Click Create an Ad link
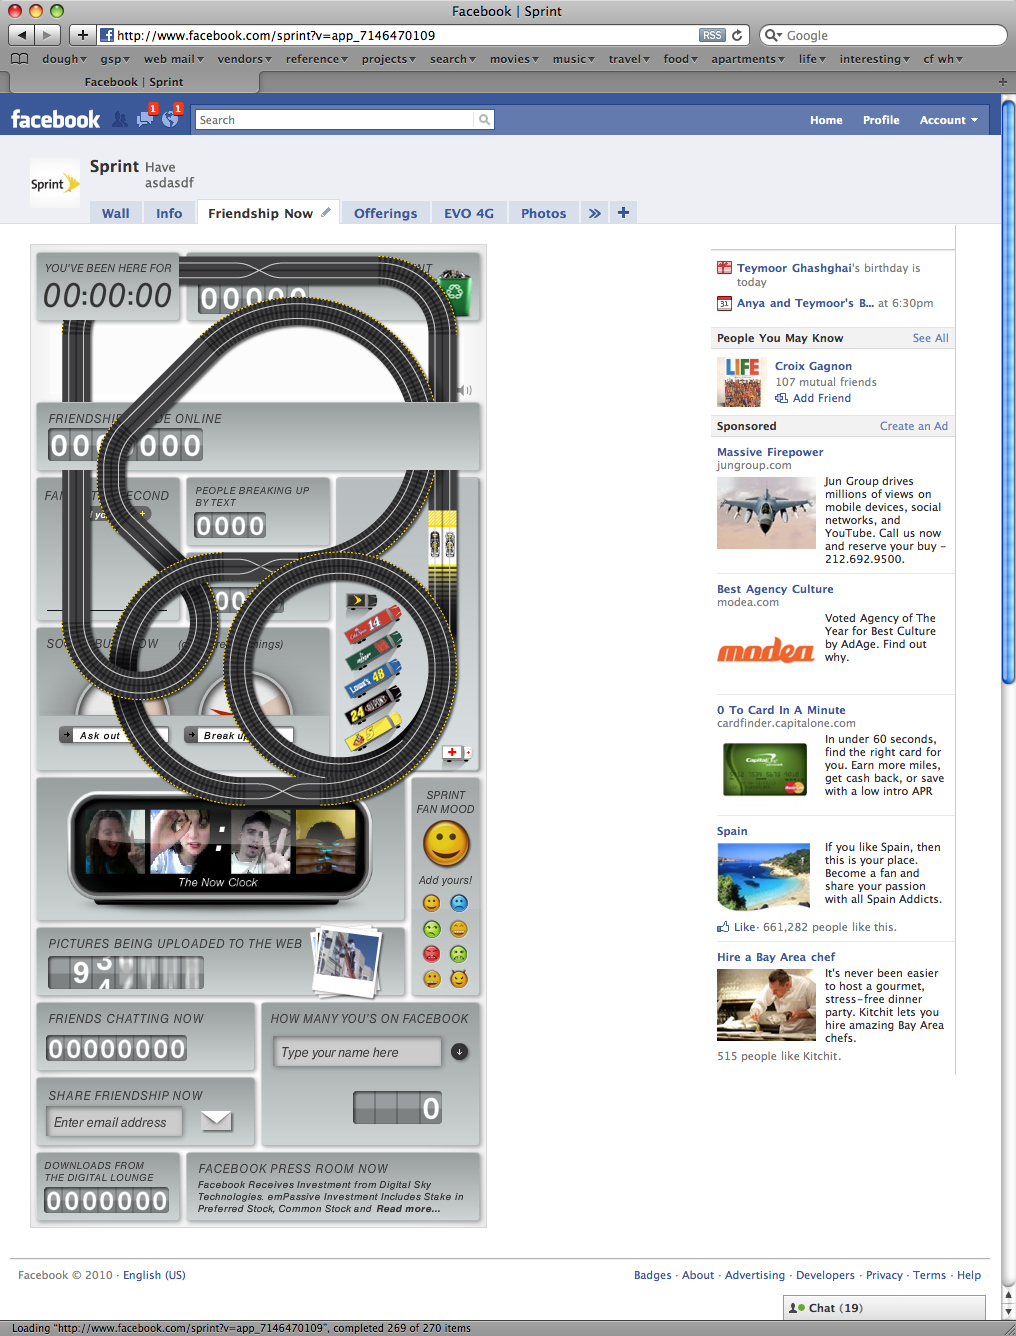Image resolution: width=1016 pixels, height=1336 pixels. point(914,426)
